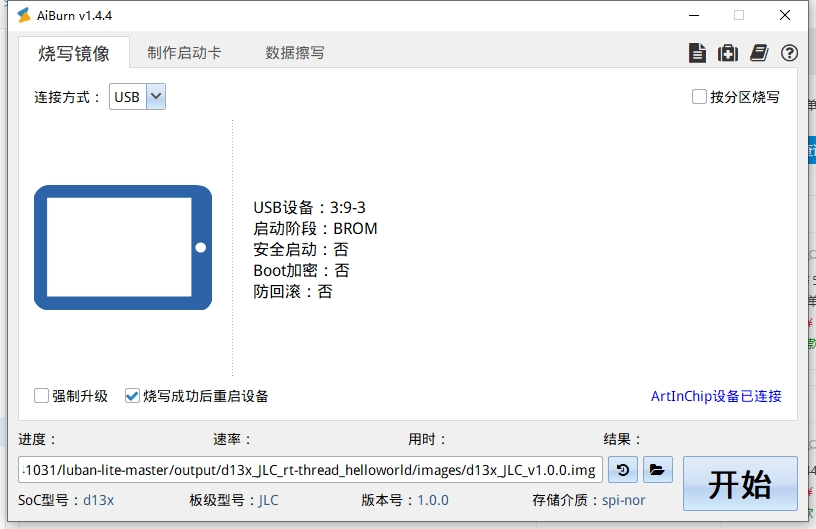The image size is (816, 529).
Task: Open the first-aid kit repair tool icon
Action: pos(728,53)
